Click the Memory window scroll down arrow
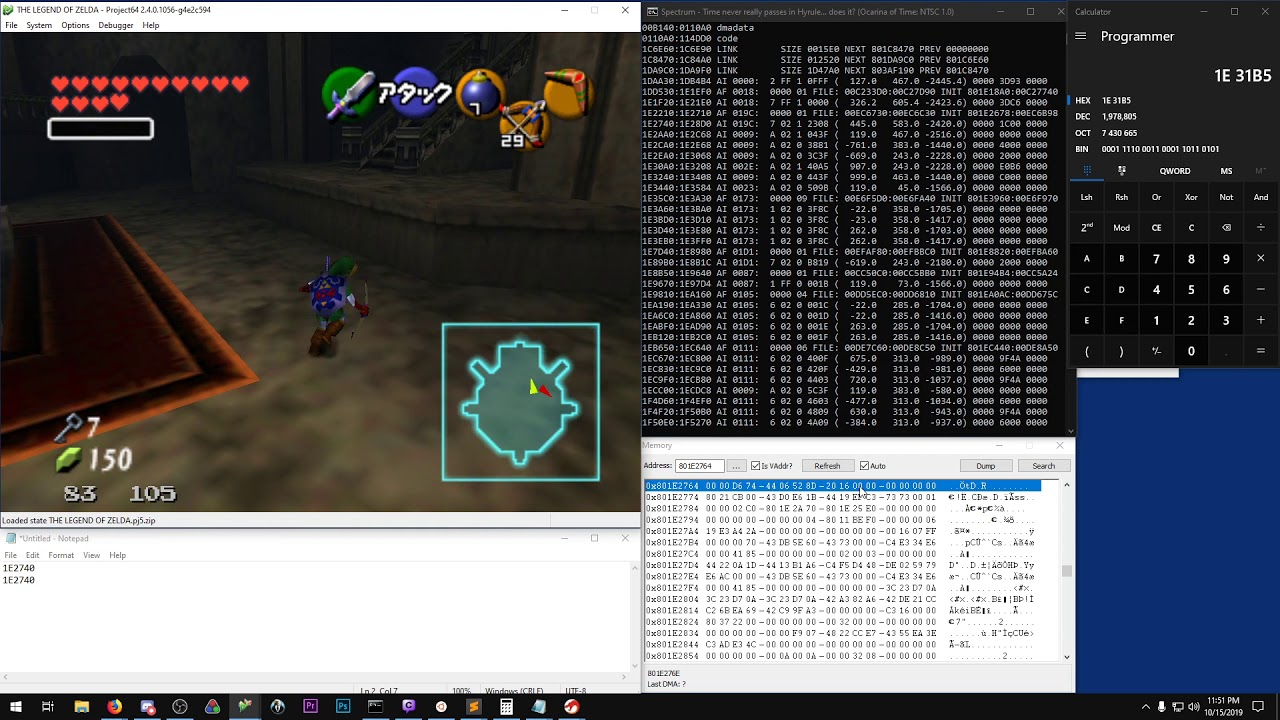1280x720 pixels. pyautogui.click(x=1067, y=657)
